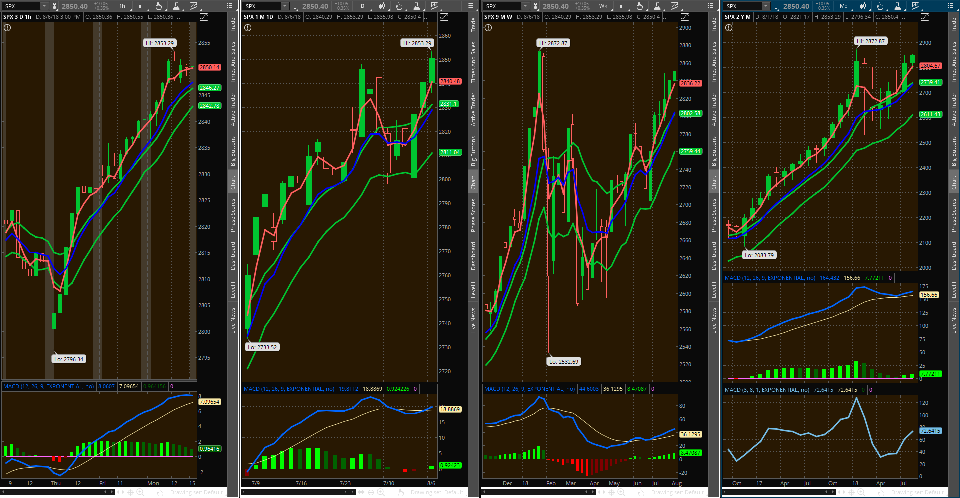The width and height of the screenshot is (960, 498).
Task: Open Studies flask icon on SPX 9 M W chart
Action: [657, 6]
